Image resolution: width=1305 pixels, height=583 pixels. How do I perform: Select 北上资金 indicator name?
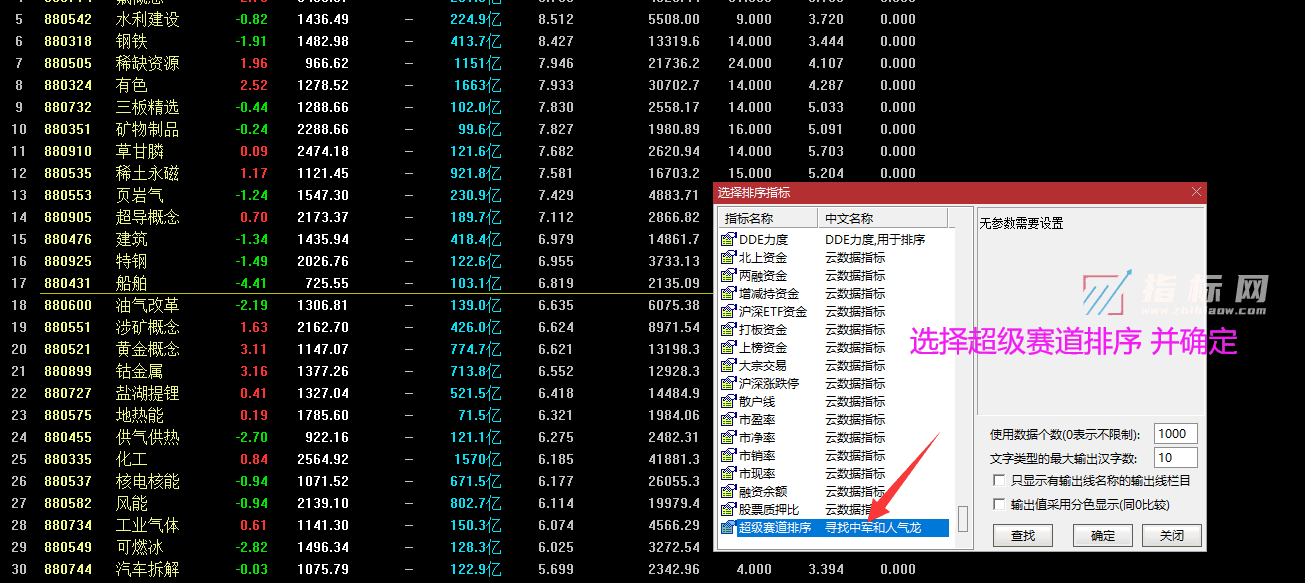[763, 258]
